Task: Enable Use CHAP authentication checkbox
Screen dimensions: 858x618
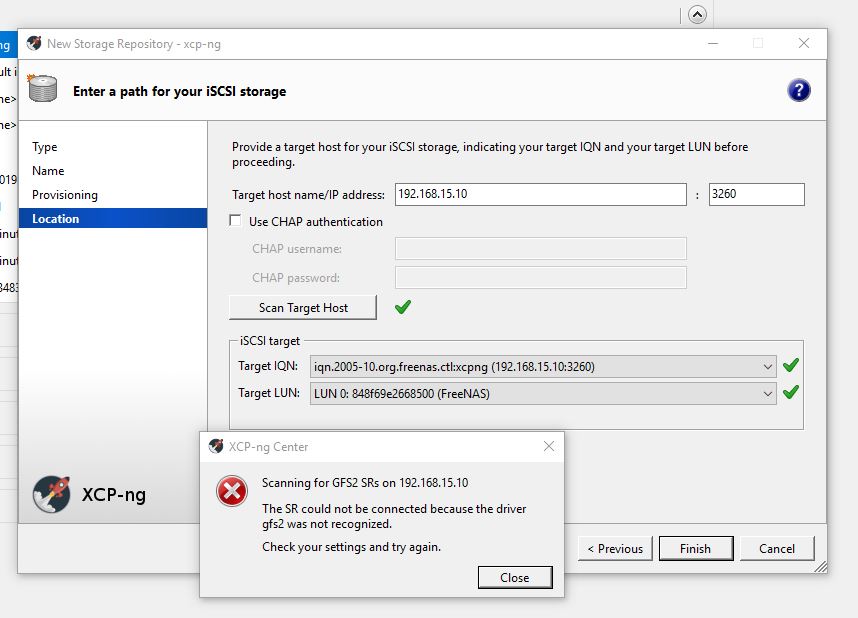Action: click(235, 221)
